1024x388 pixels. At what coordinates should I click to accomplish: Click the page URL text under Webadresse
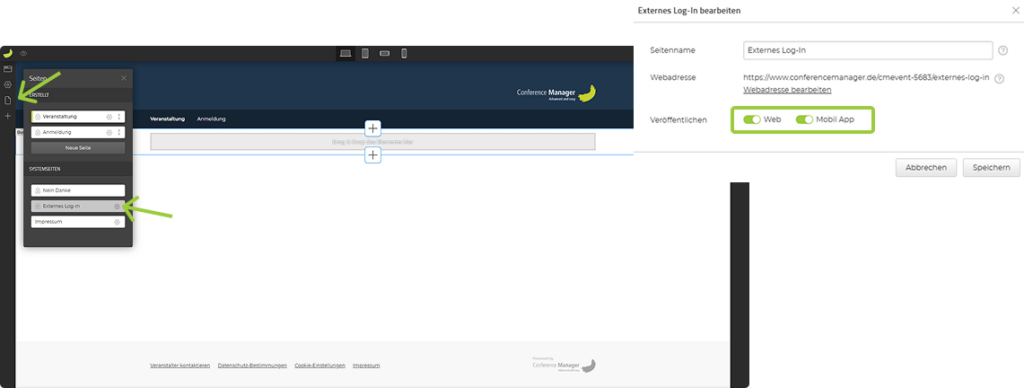866,78
